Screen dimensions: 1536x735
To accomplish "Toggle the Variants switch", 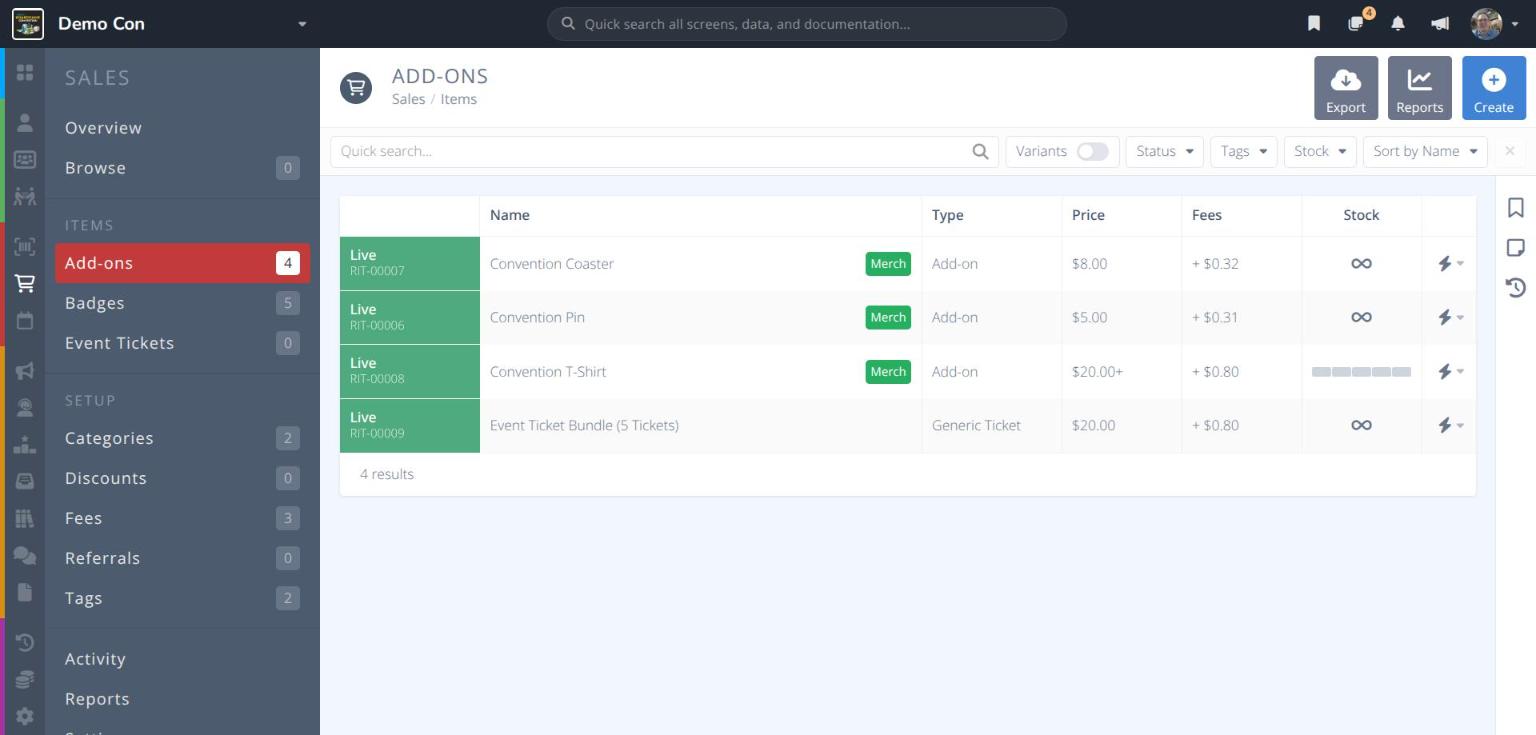I will click(1093, 152).
